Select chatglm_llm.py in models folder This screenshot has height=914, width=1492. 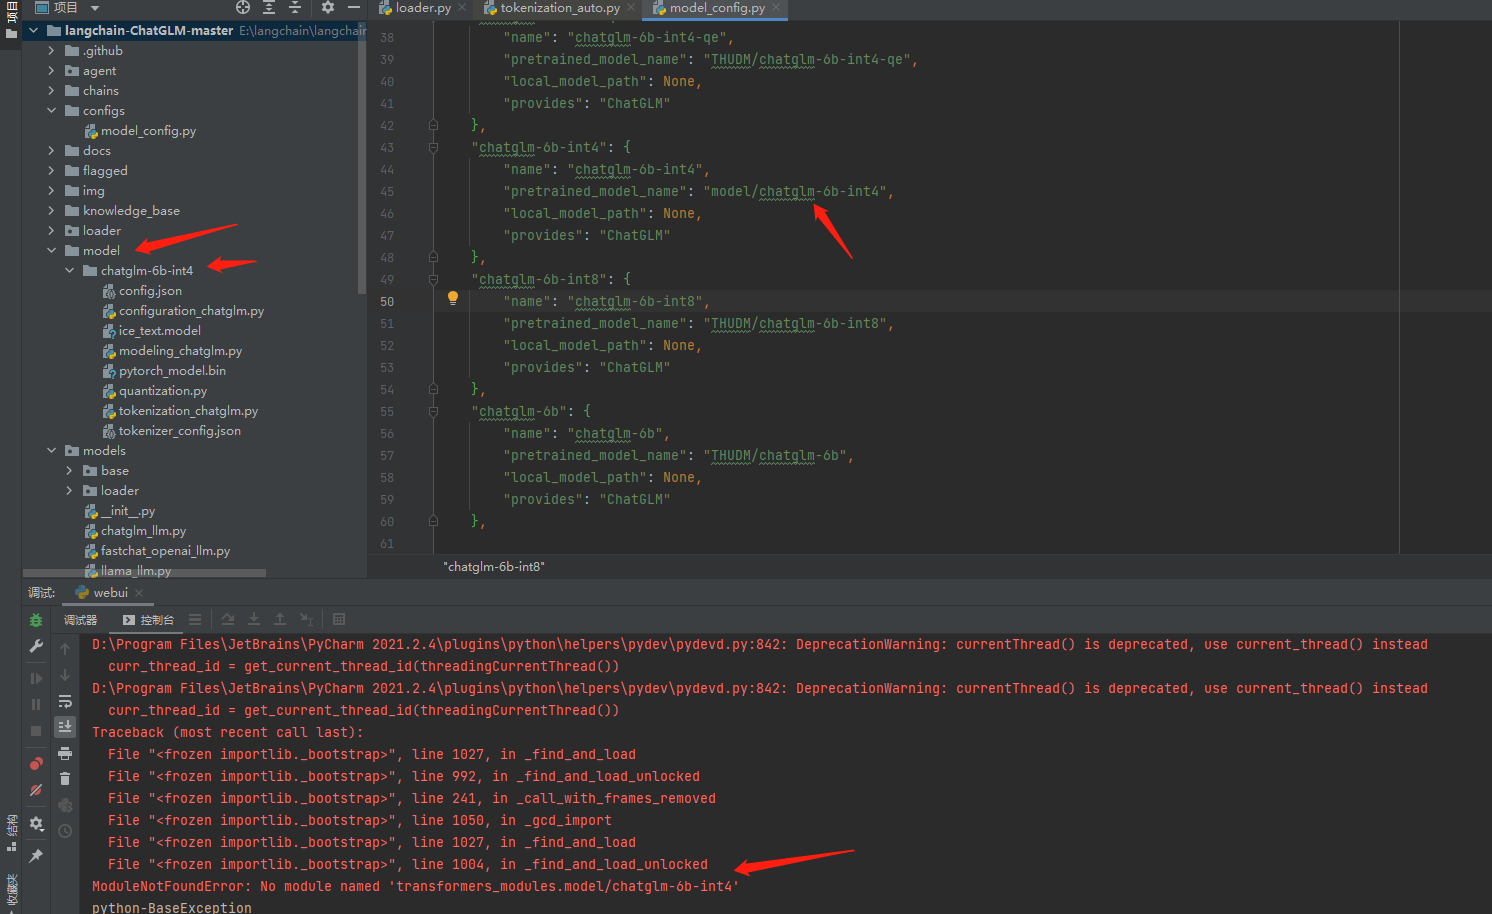[135, 531]
